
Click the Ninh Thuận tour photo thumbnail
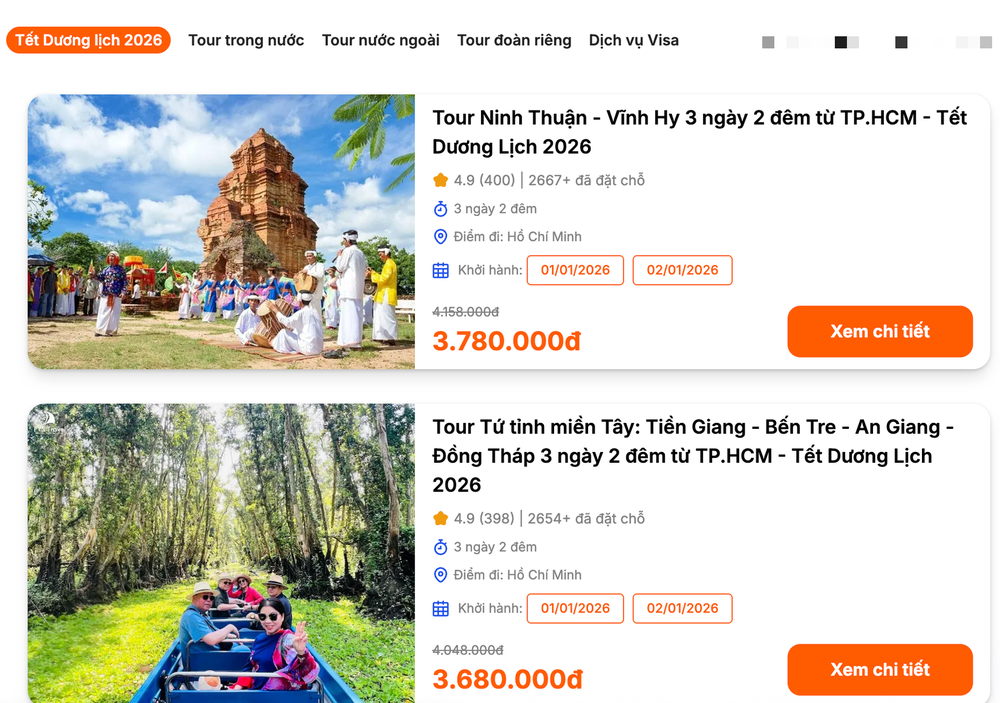click(x=221, y=231)
